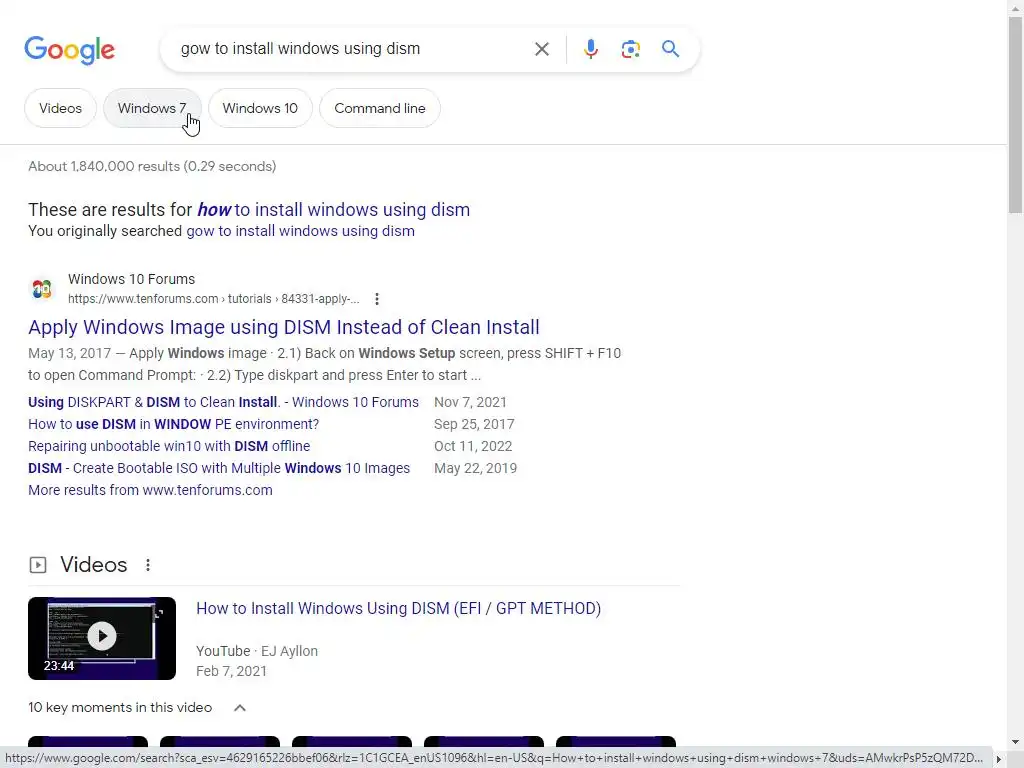
Task: Click the 'About 1,840,000 results' text
Action: 152,167
